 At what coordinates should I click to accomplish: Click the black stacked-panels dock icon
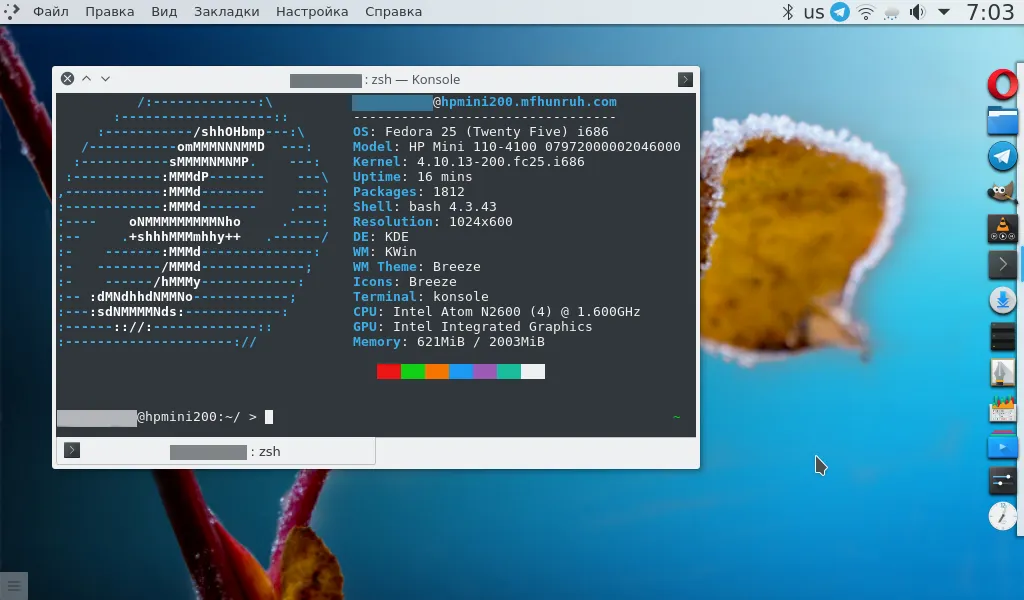coord(1002,336)
